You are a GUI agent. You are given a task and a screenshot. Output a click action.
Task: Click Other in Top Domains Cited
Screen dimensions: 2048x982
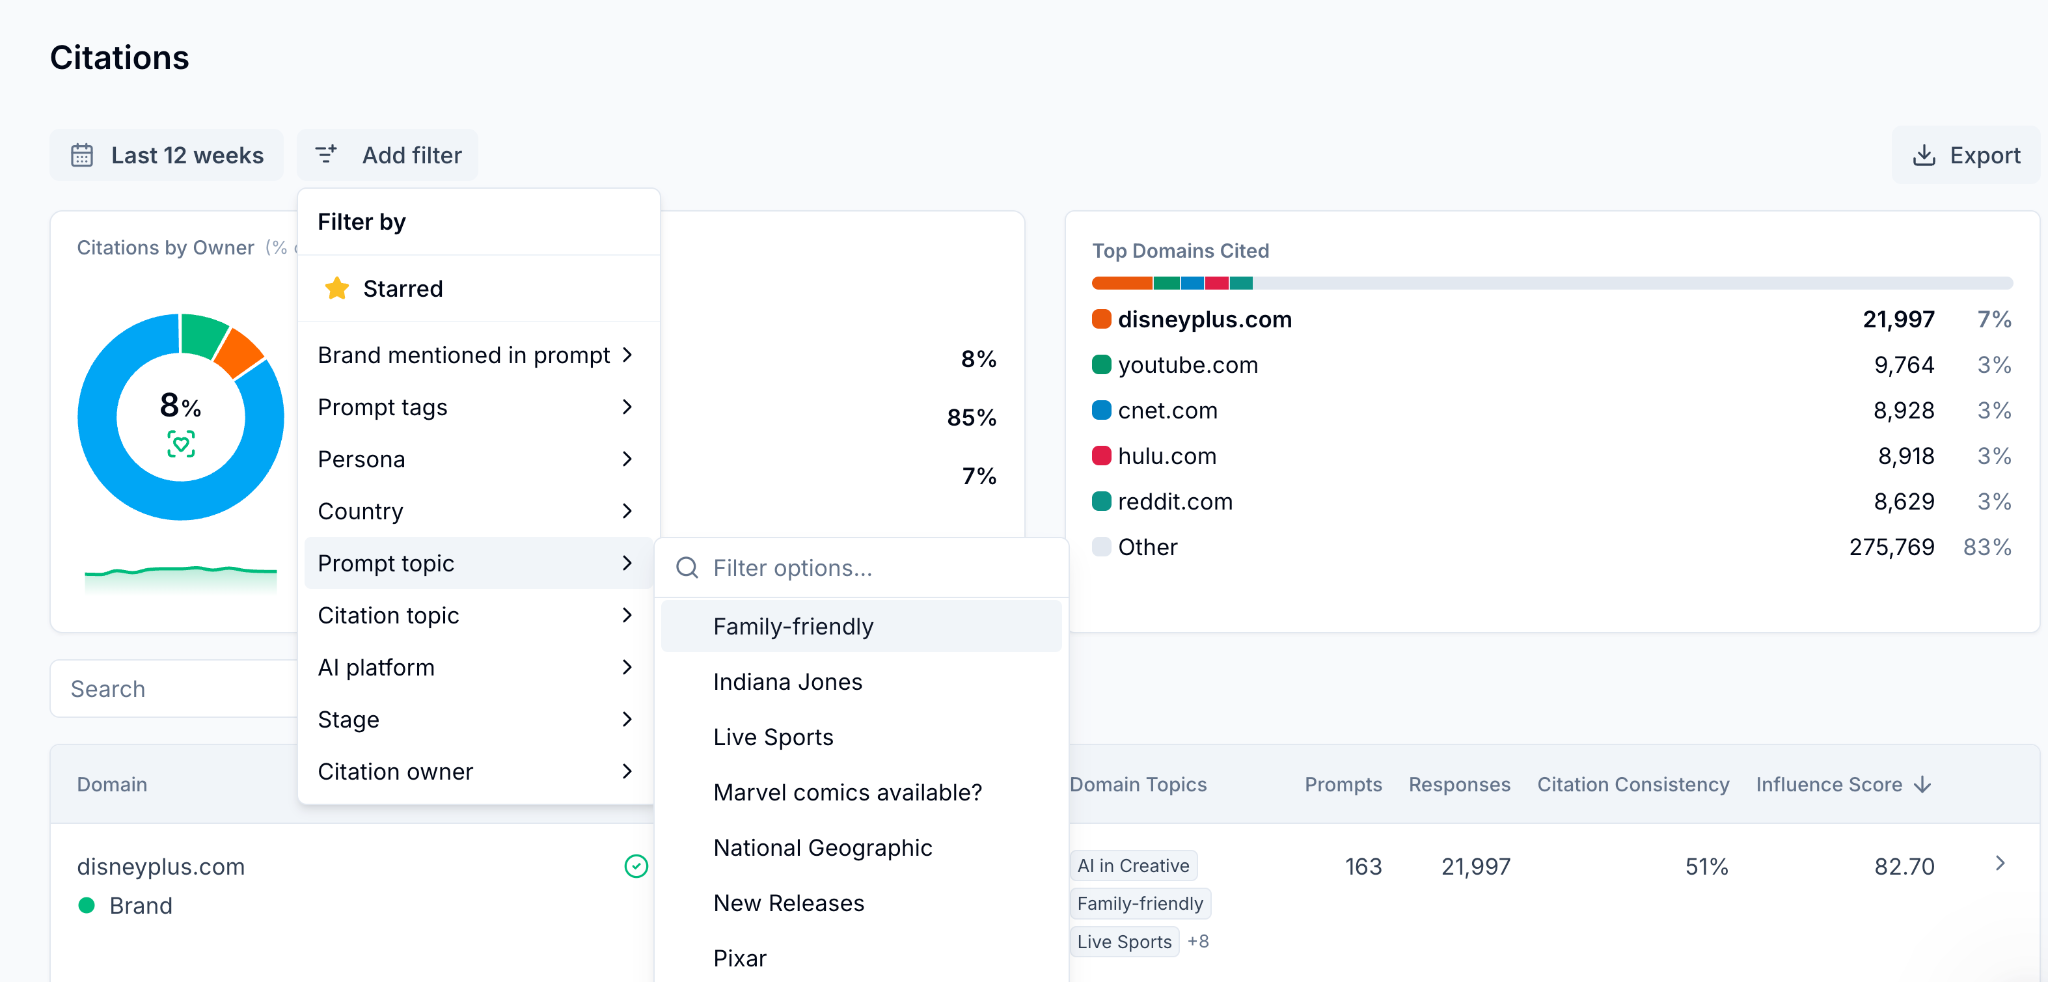coord(1148,547)
